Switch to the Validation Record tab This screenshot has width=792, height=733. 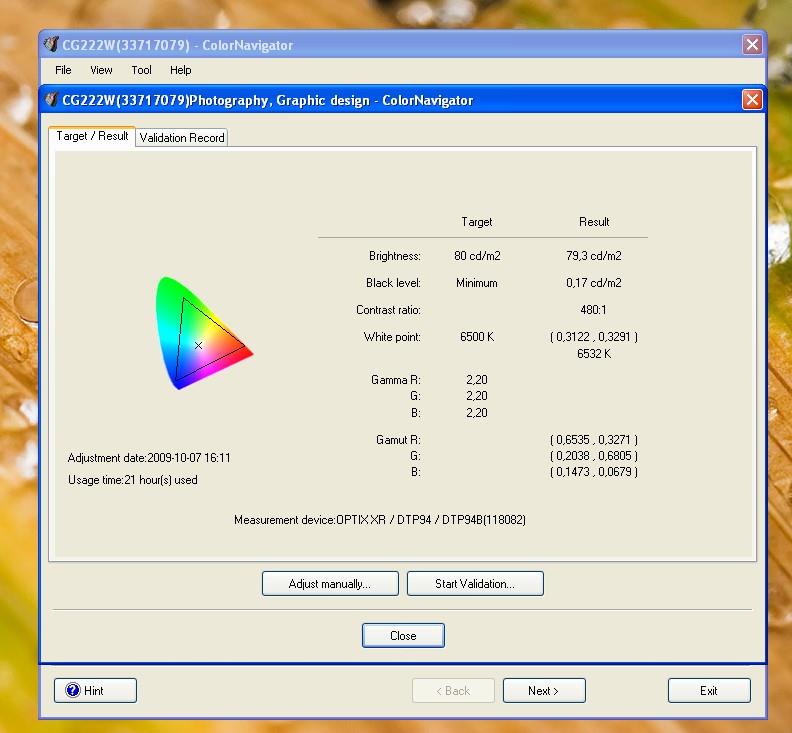(182, 137)
